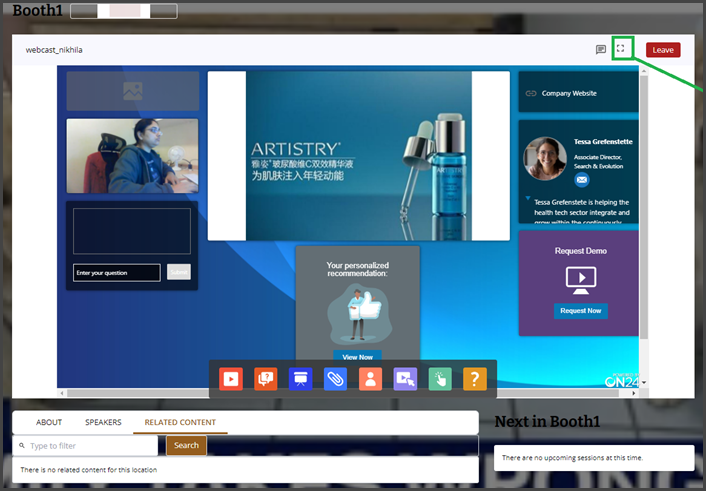Click the horizontal scrollbar left arrow
Screen dimensions: 706x491
(x=62, y=393)
